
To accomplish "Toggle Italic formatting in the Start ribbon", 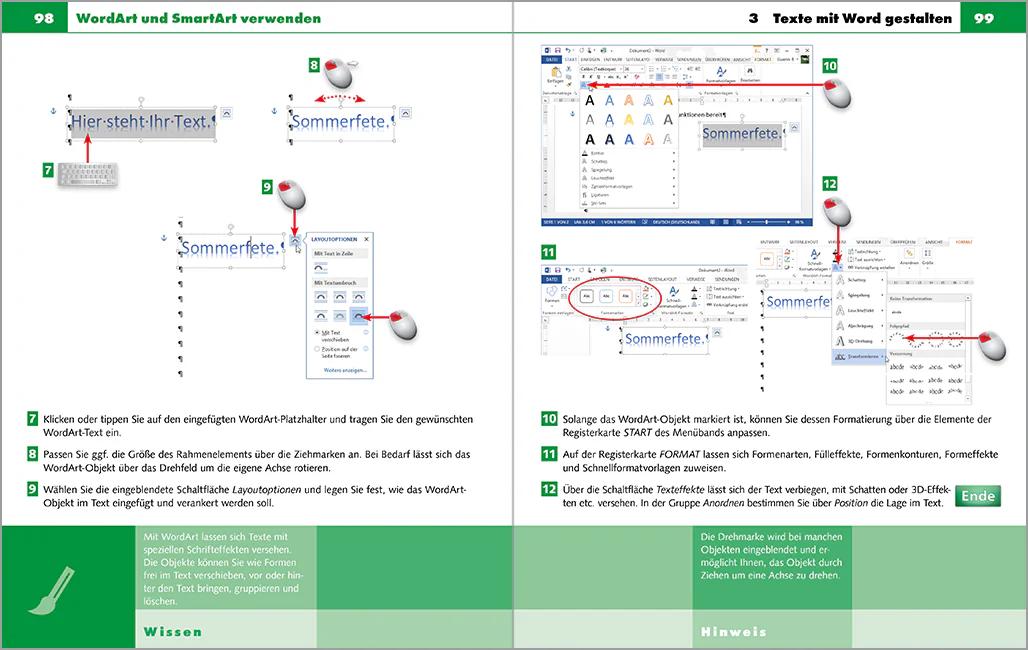I will tap(591, 77).
